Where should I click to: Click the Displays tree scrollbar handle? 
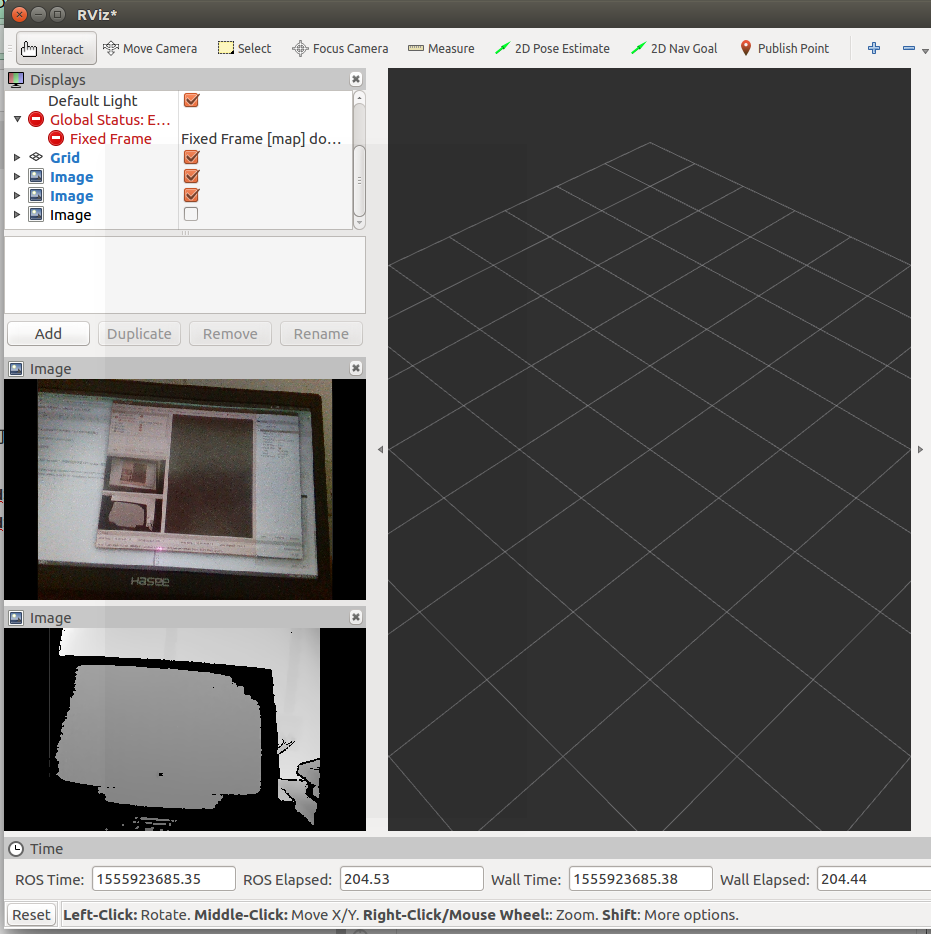[x=359, y=180]
